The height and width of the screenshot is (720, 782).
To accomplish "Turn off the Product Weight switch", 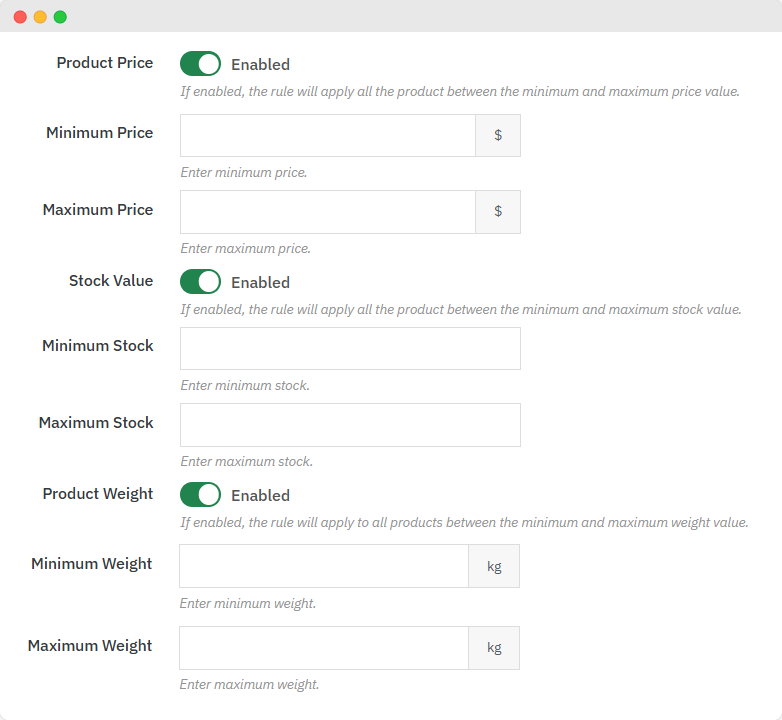I will 200,495.
